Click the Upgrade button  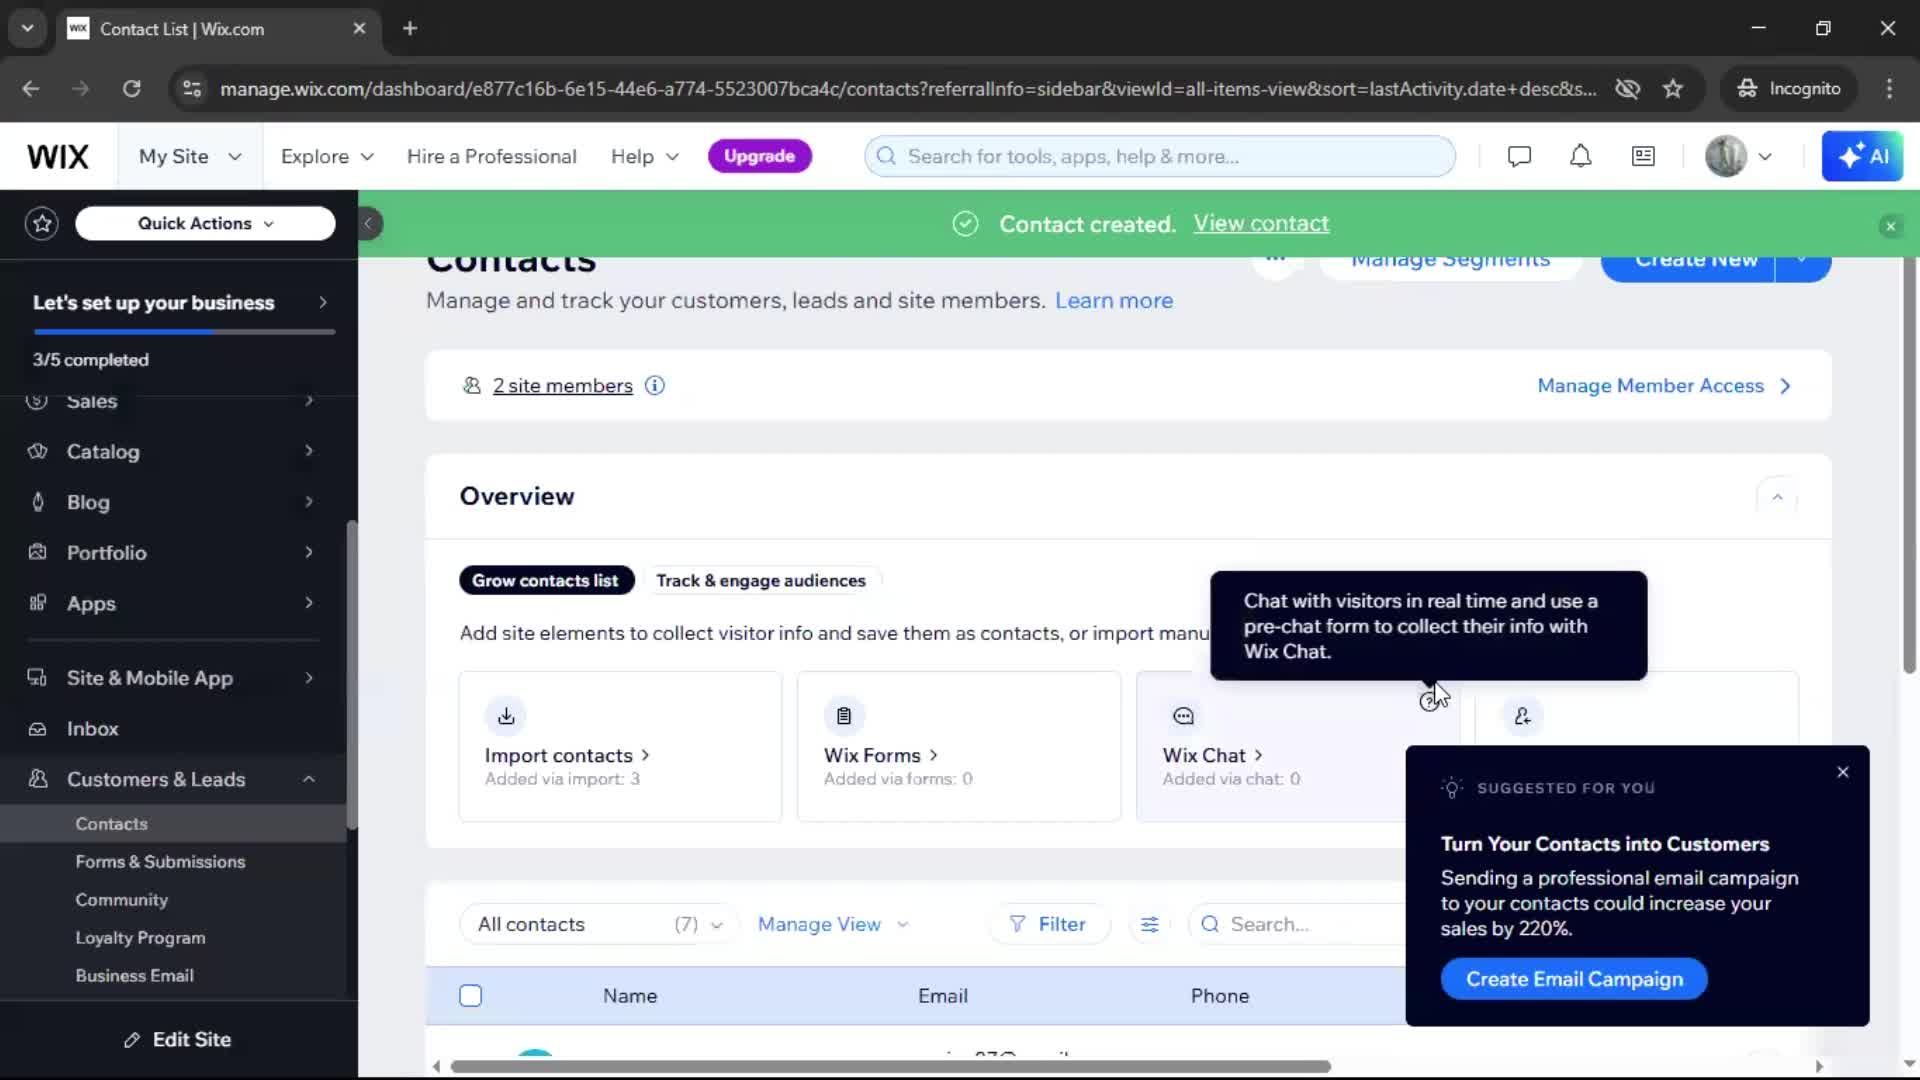click(759, 156)
